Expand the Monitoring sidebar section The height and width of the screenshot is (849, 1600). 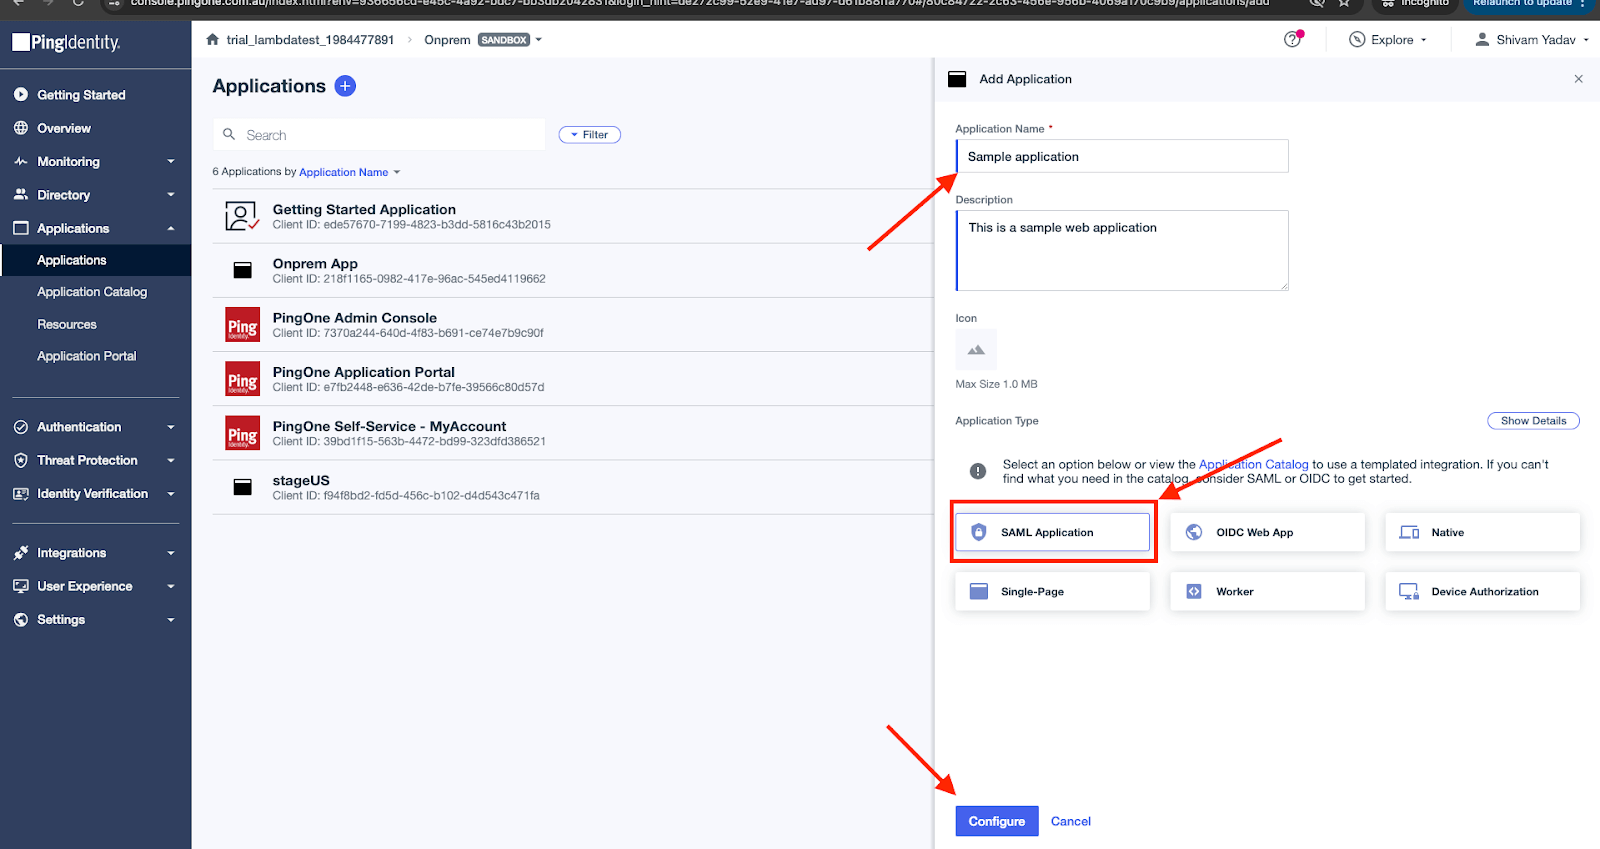[x=171, y=161]
